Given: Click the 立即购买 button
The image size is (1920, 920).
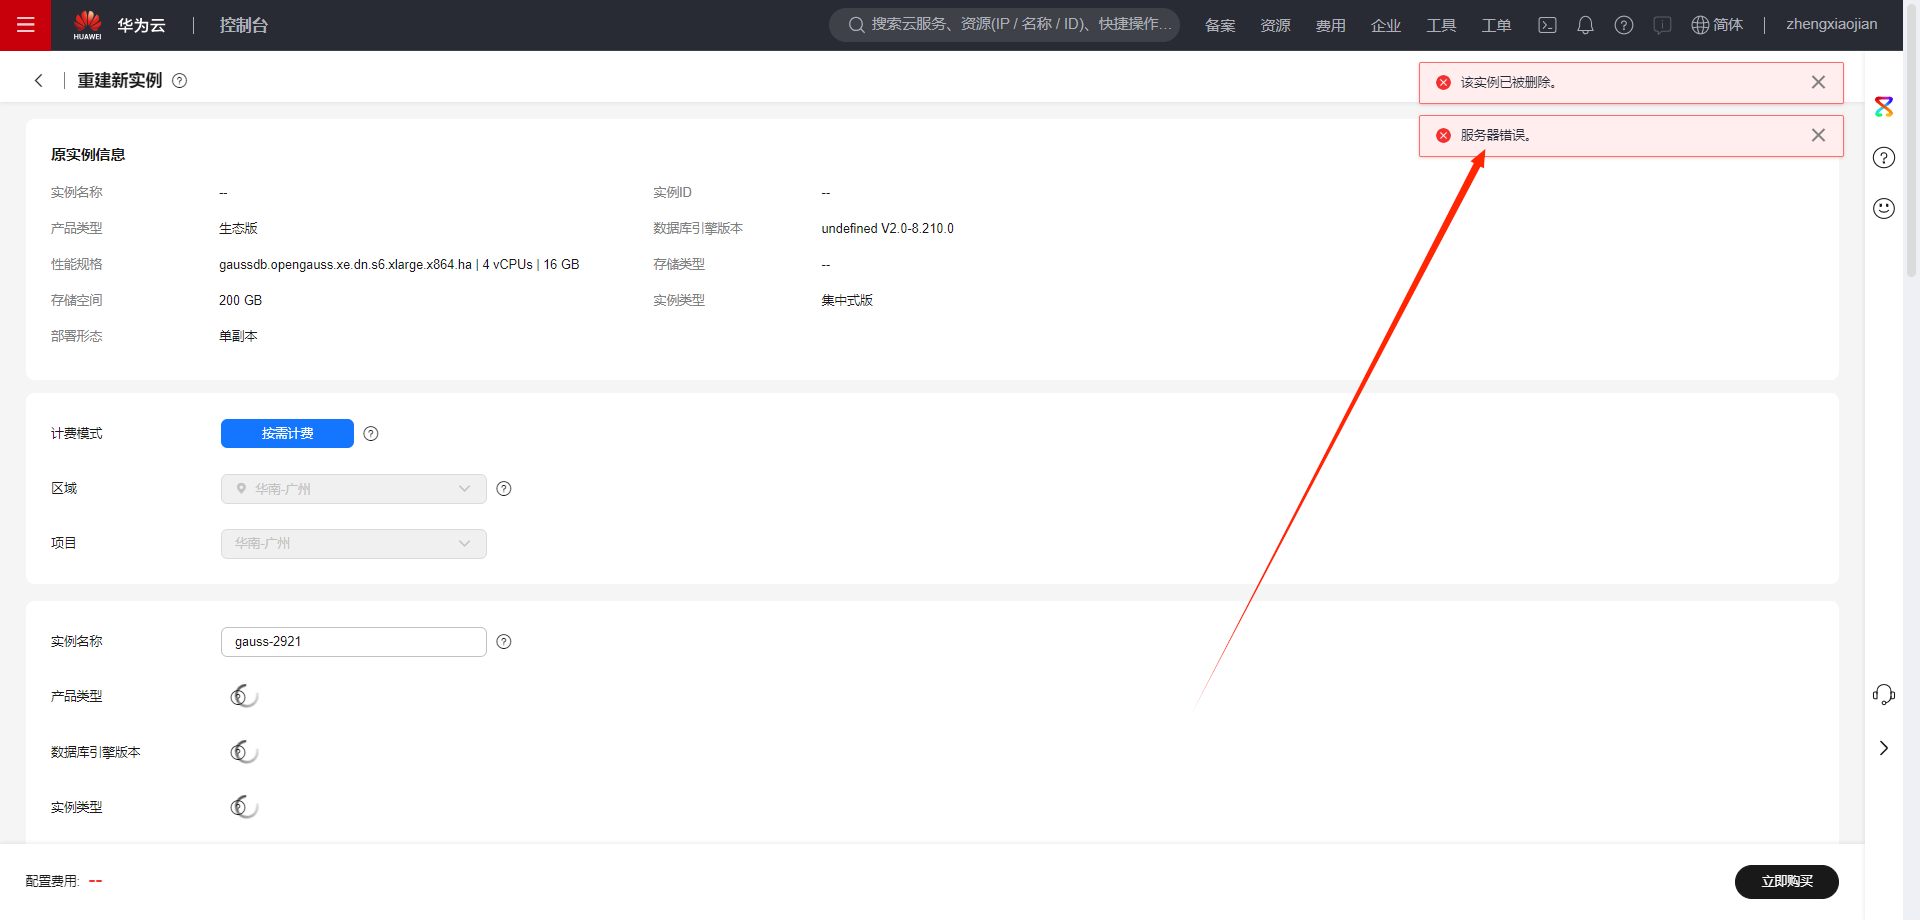Looking at the screenshot, I should pos(1786,881).
